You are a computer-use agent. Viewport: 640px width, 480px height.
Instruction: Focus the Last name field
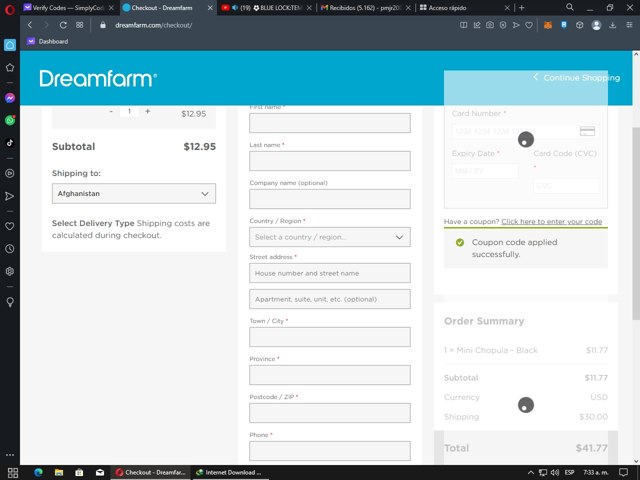point(330,161)
